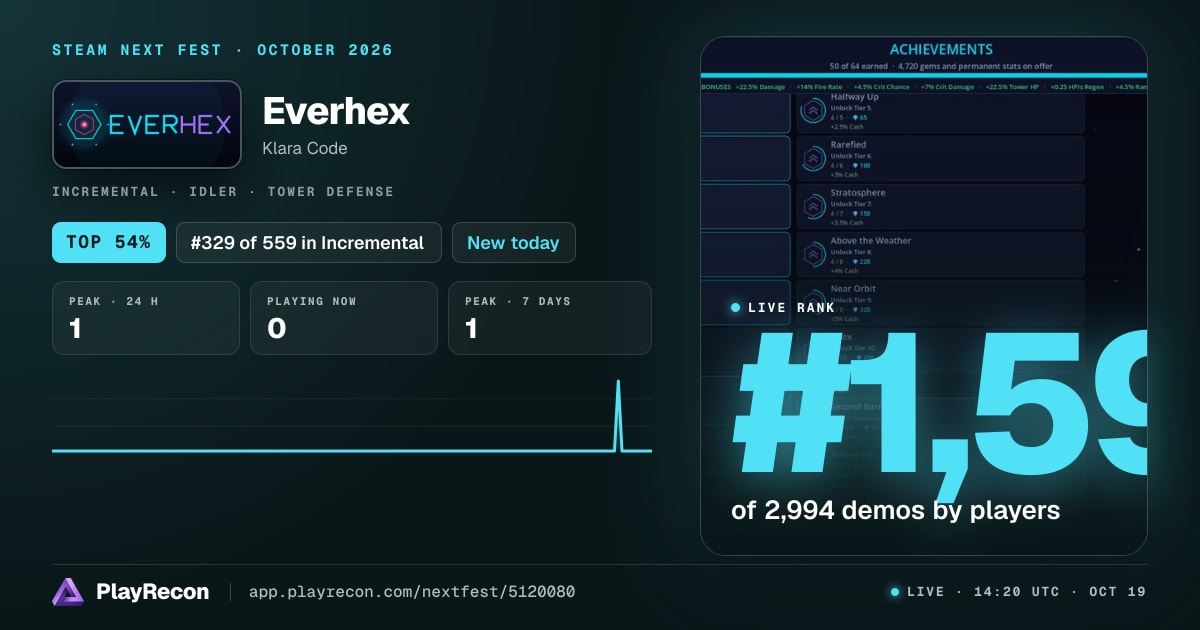Viewport: 1200px width, 630px height.
Task: Click the Klara Code developer name
Action: (305, 148)
